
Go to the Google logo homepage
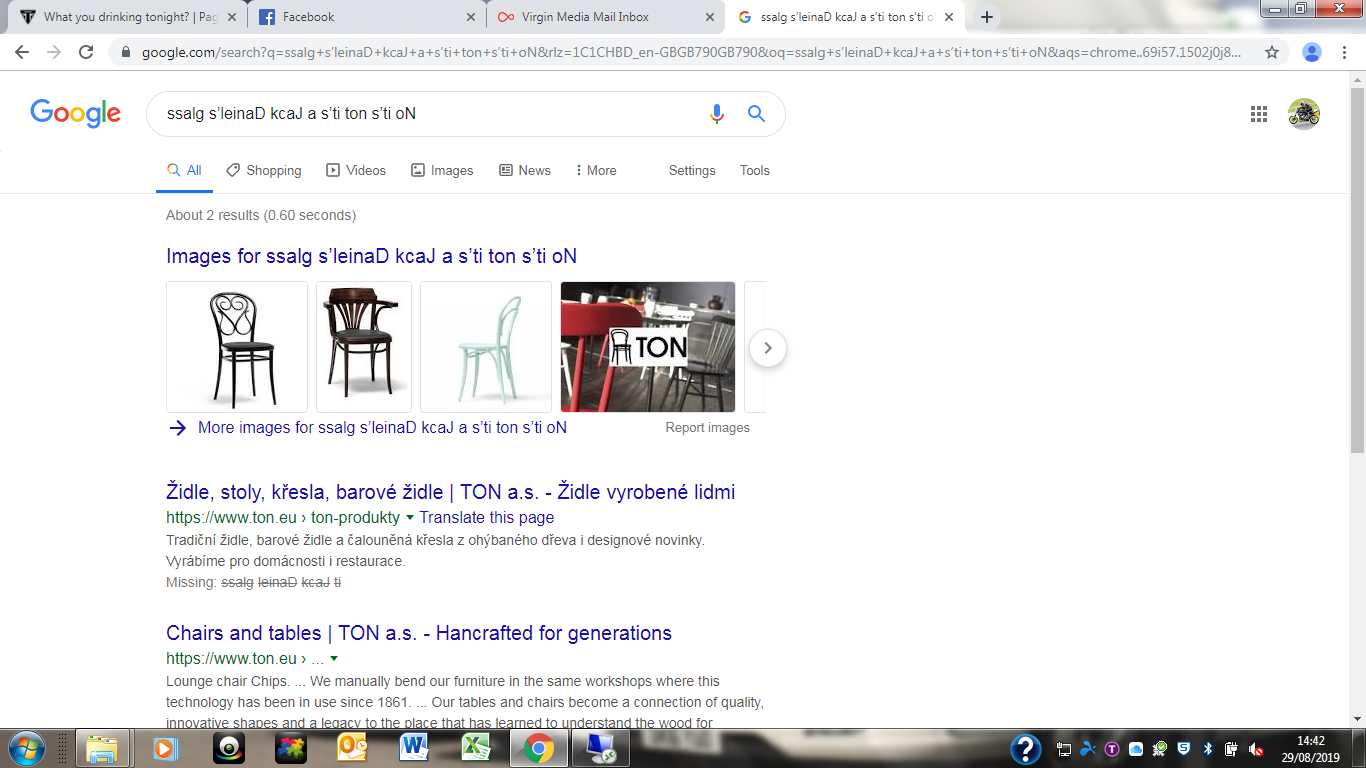pos(76,113)
